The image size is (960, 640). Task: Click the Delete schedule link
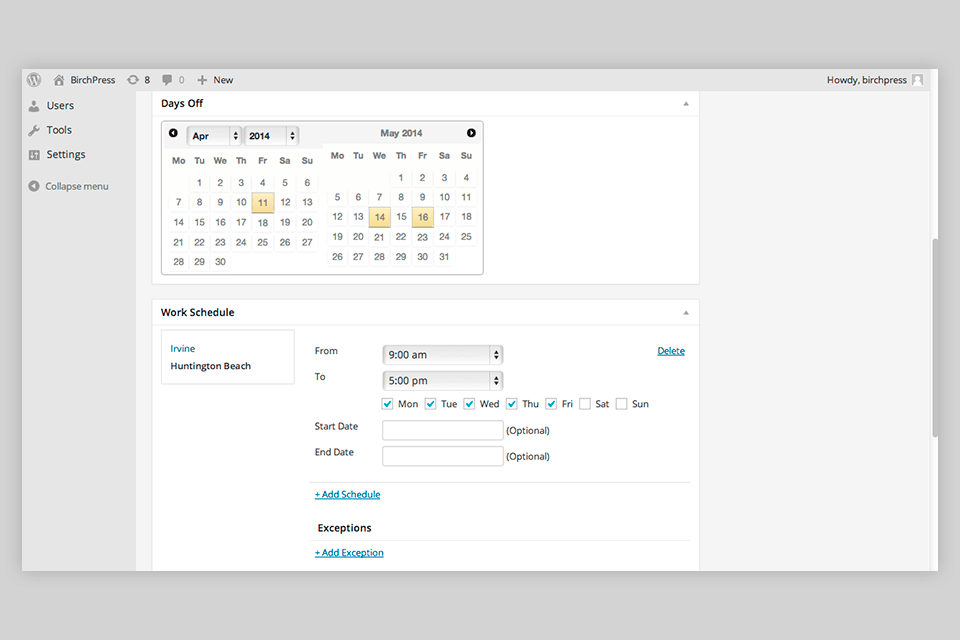(671, 351)
